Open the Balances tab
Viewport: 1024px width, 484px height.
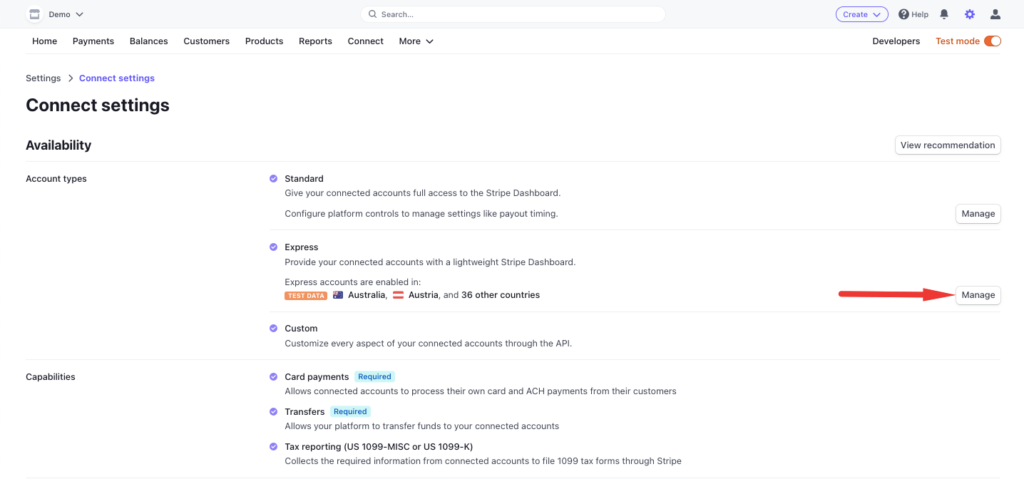(x=149, y=40)
